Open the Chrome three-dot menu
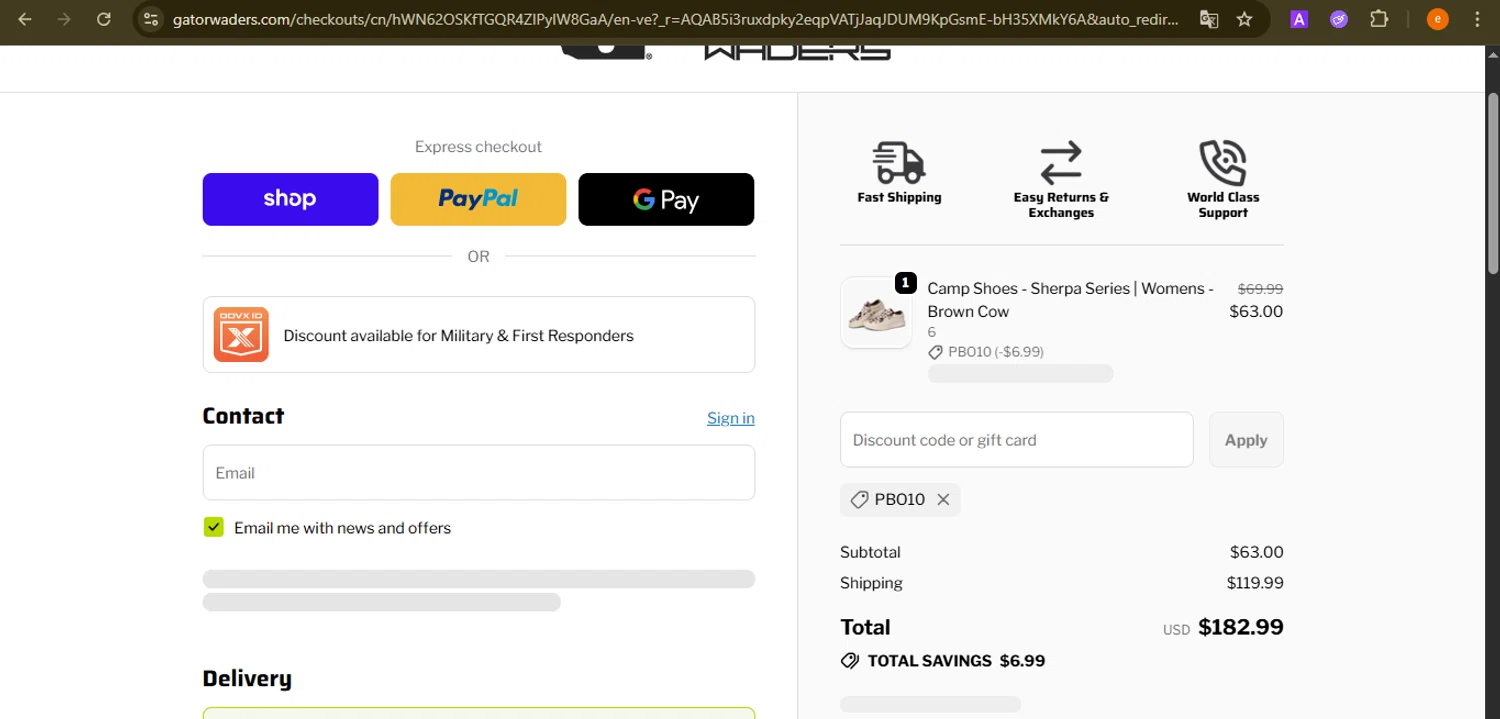The height and width of the screenshot is (719, 1500). (x=1477, y=19)
